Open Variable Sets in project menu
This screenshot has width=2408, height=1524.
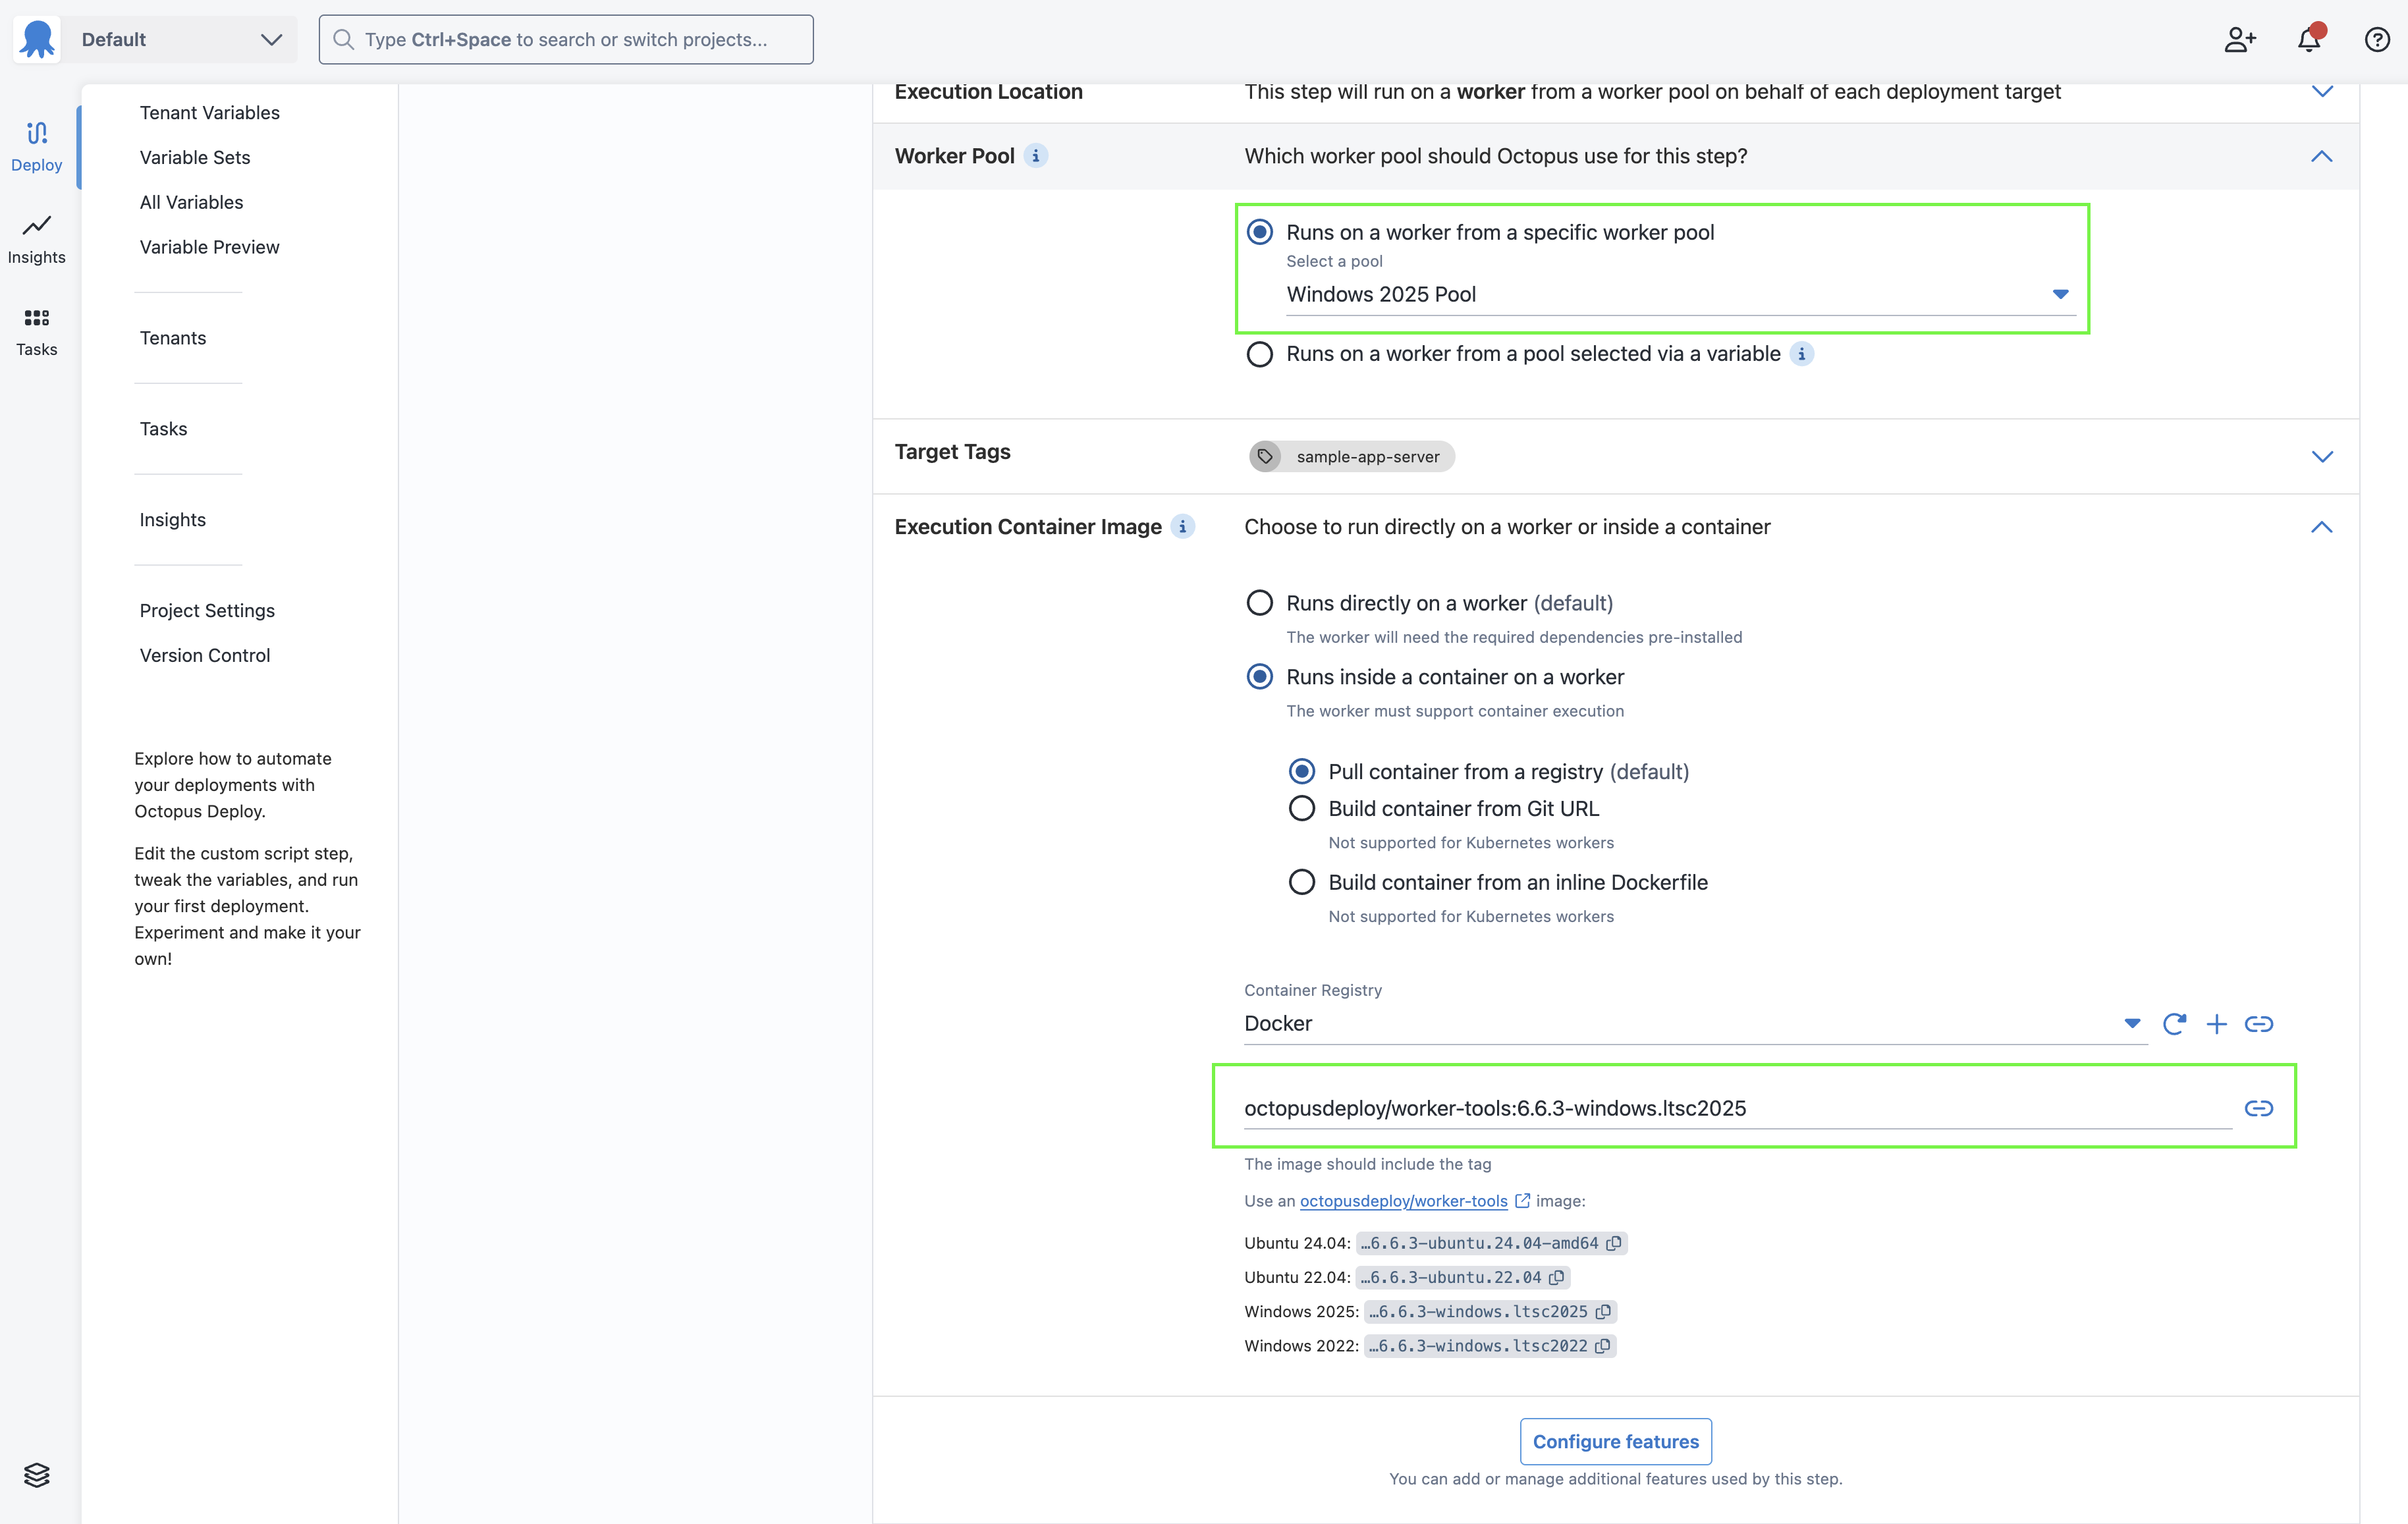(195, 158)
